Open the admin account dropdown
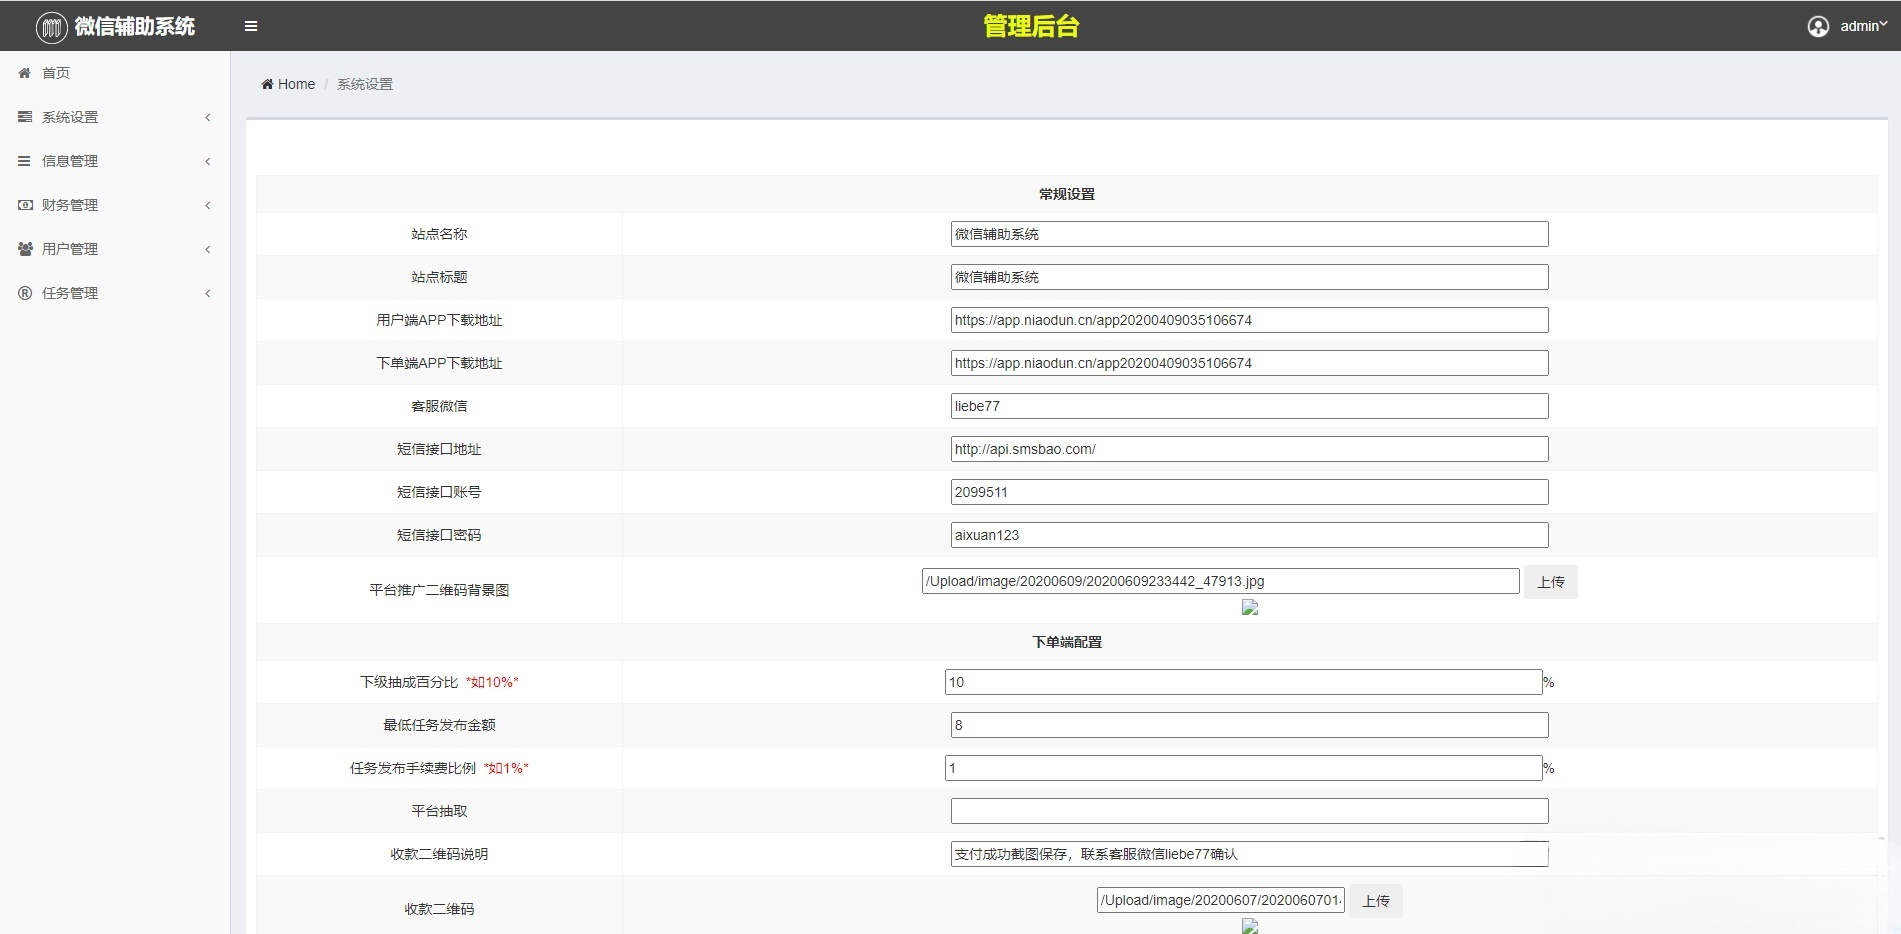Image resolution: width=1901 pixels, height=934 pixels. [x=1863, y=26]
